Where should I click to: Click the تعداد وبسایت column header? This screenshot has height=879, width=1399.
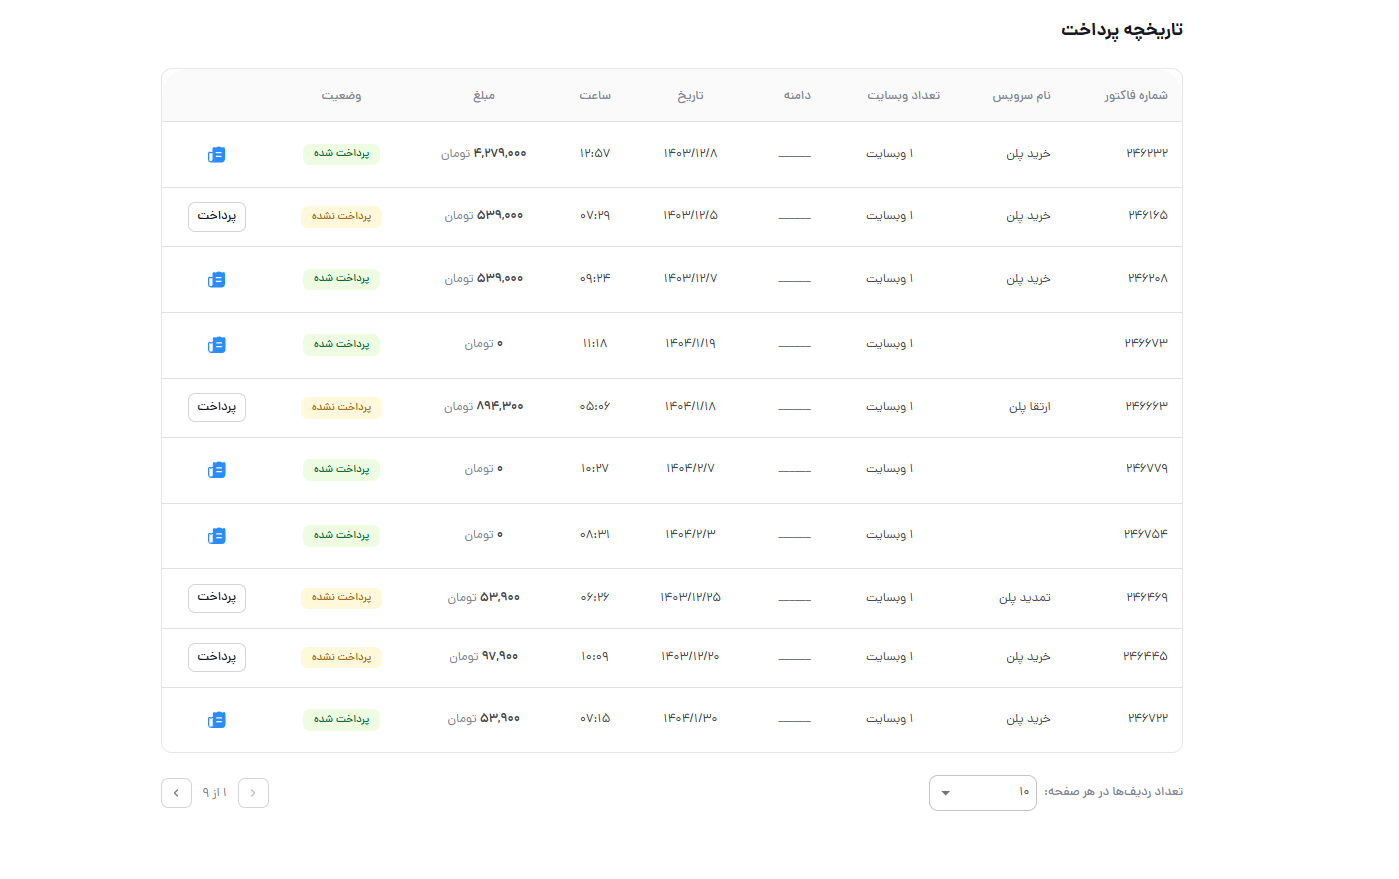903,96
